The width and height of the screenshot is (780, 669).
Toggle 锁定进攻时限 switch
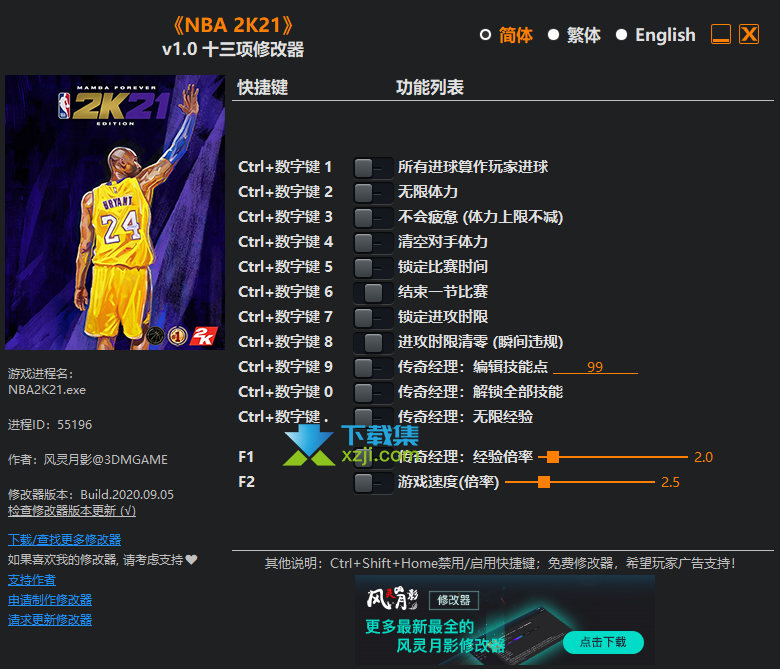point(373,317)
